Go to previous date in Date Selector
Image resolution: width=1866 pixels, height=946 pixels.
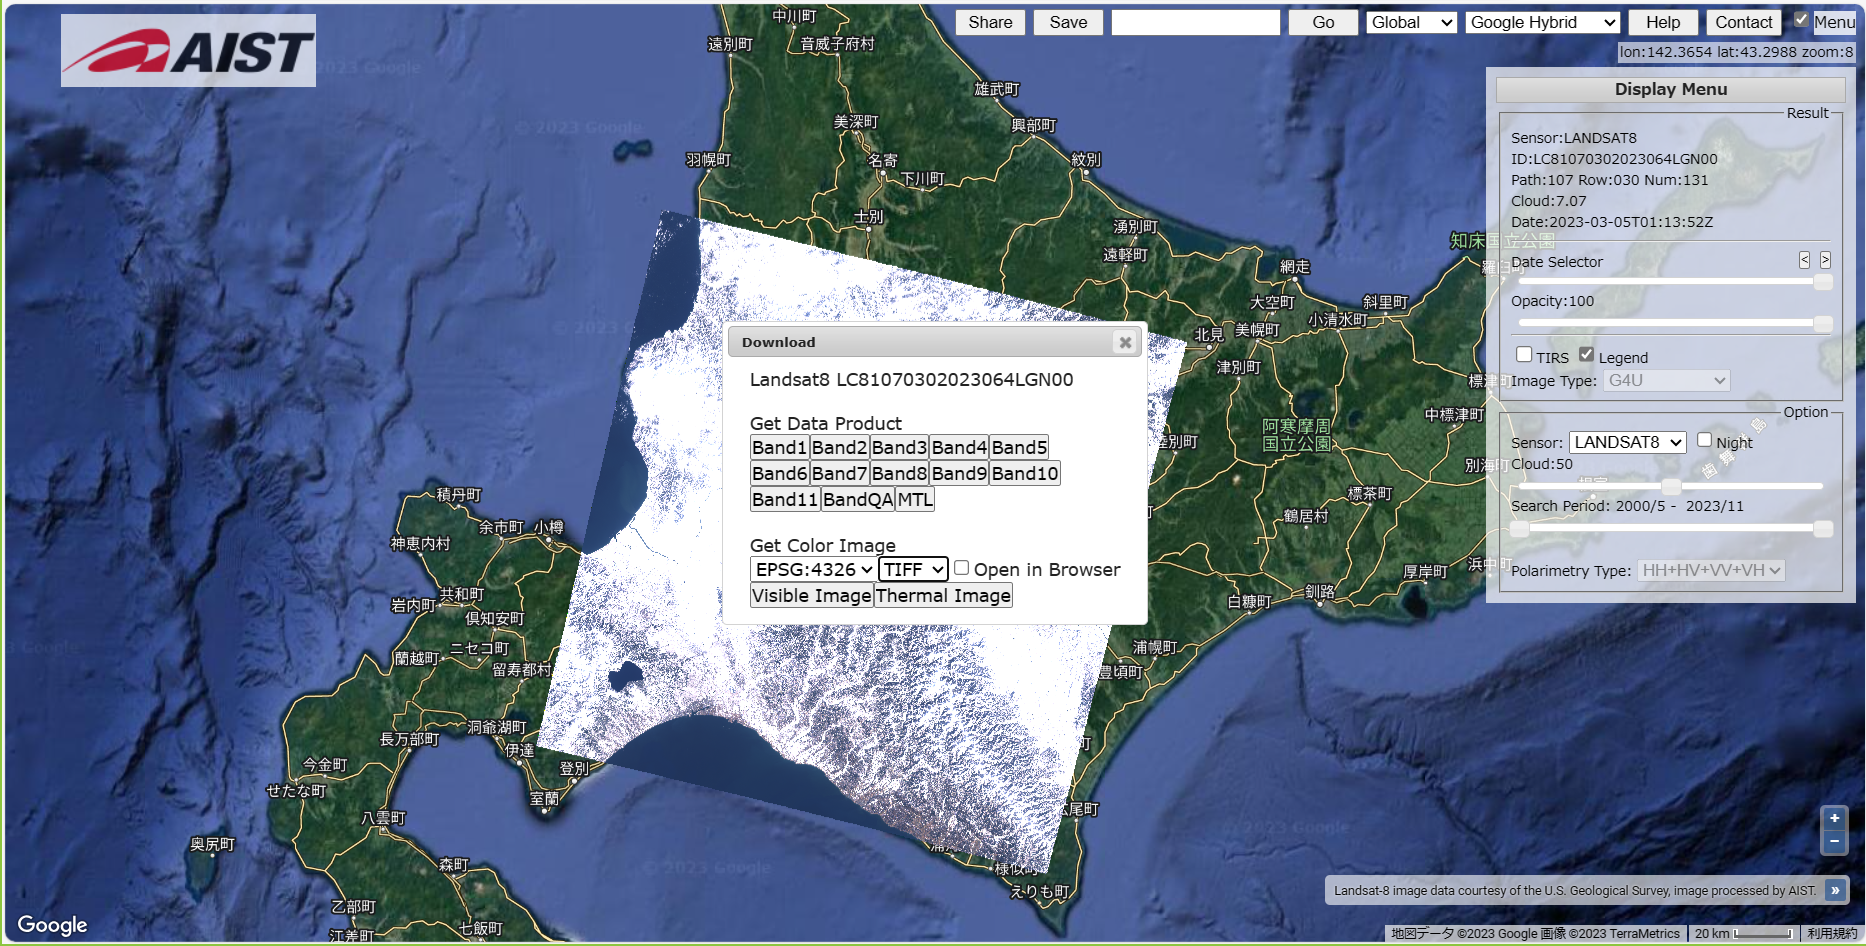click(1804, 260)
